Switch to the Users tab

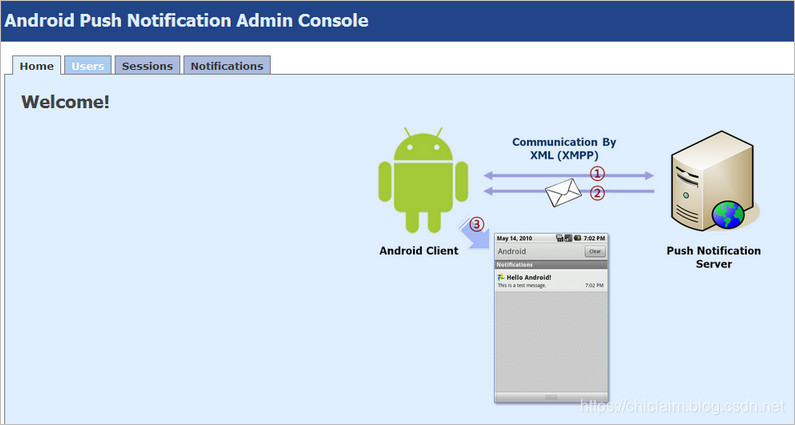88,66
